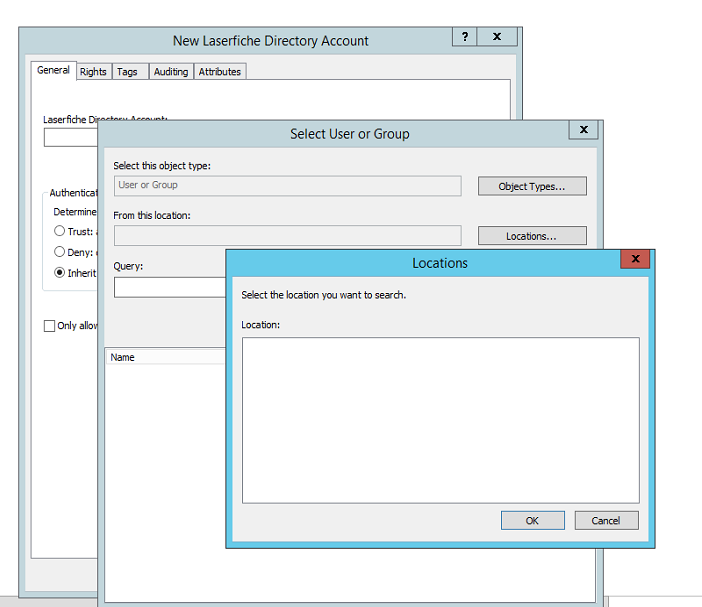Click the help question mark button
This screenshot has height=607, width=702.
click(x=465, y=37)
